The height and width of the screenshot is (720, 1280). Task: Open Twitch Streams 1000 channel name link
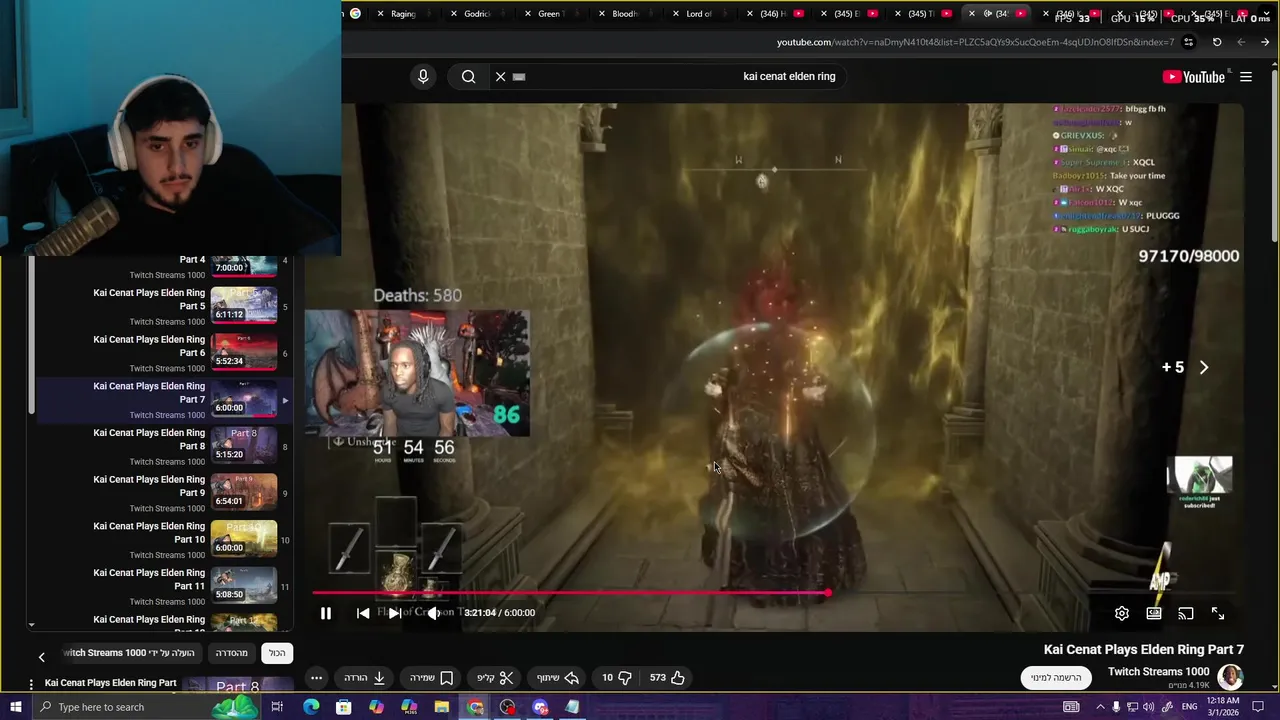1158,671
